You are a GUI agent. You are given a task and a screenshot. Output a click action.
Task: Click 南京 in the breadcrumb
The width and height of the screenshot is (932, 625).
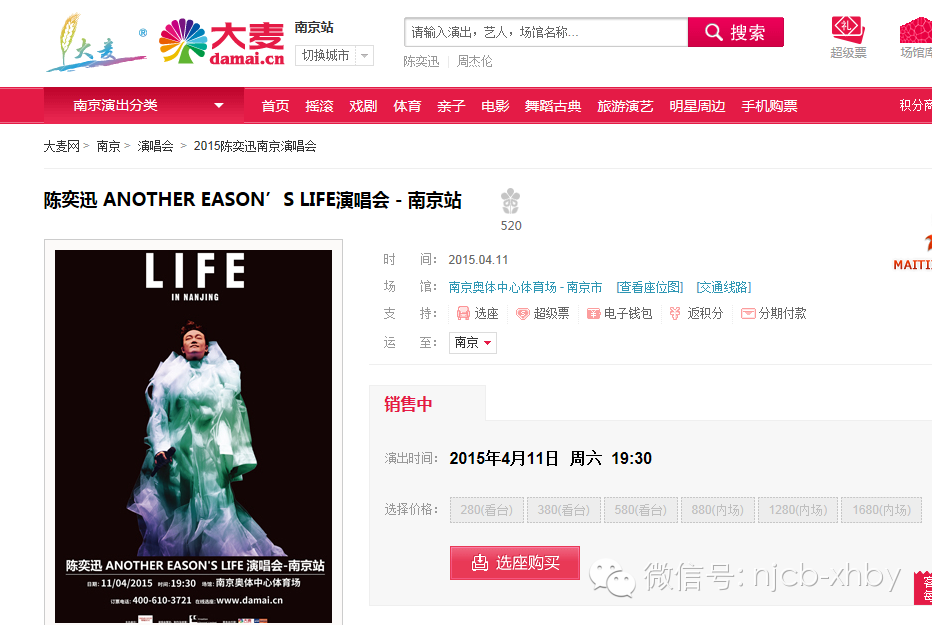(108, 146)
